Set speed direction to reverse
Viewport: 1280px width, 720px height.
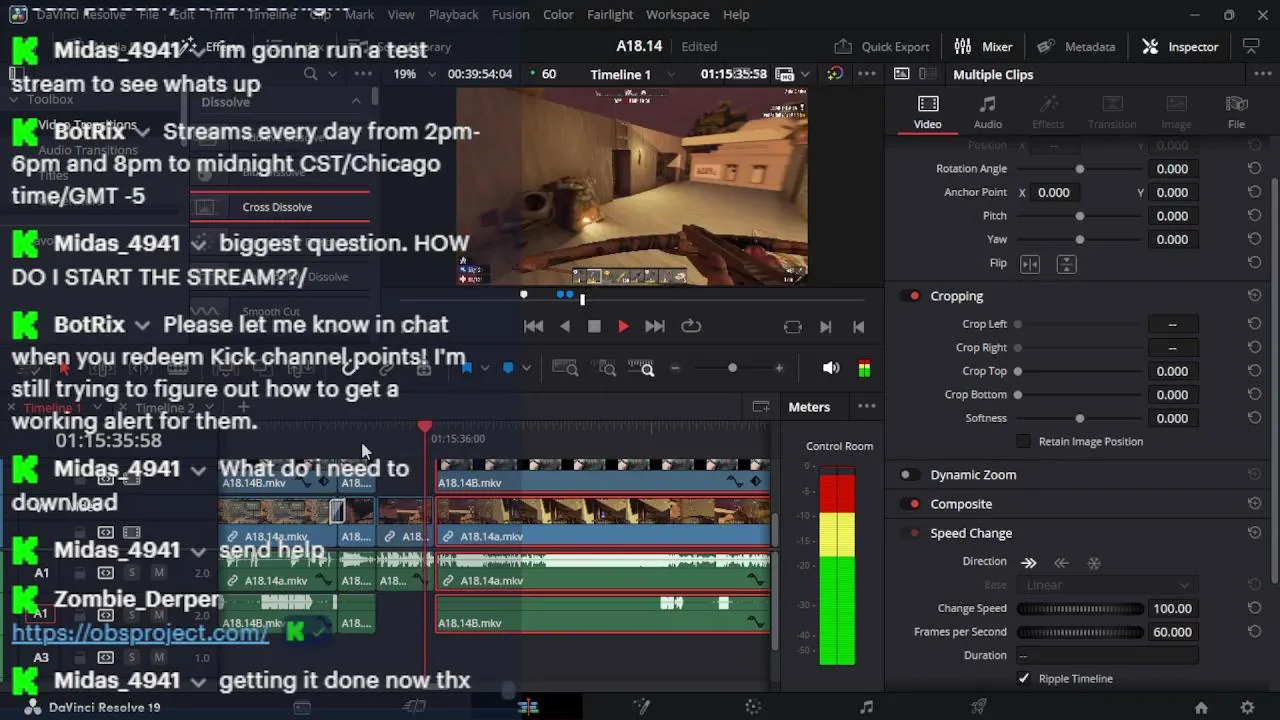coord(1062,563)
